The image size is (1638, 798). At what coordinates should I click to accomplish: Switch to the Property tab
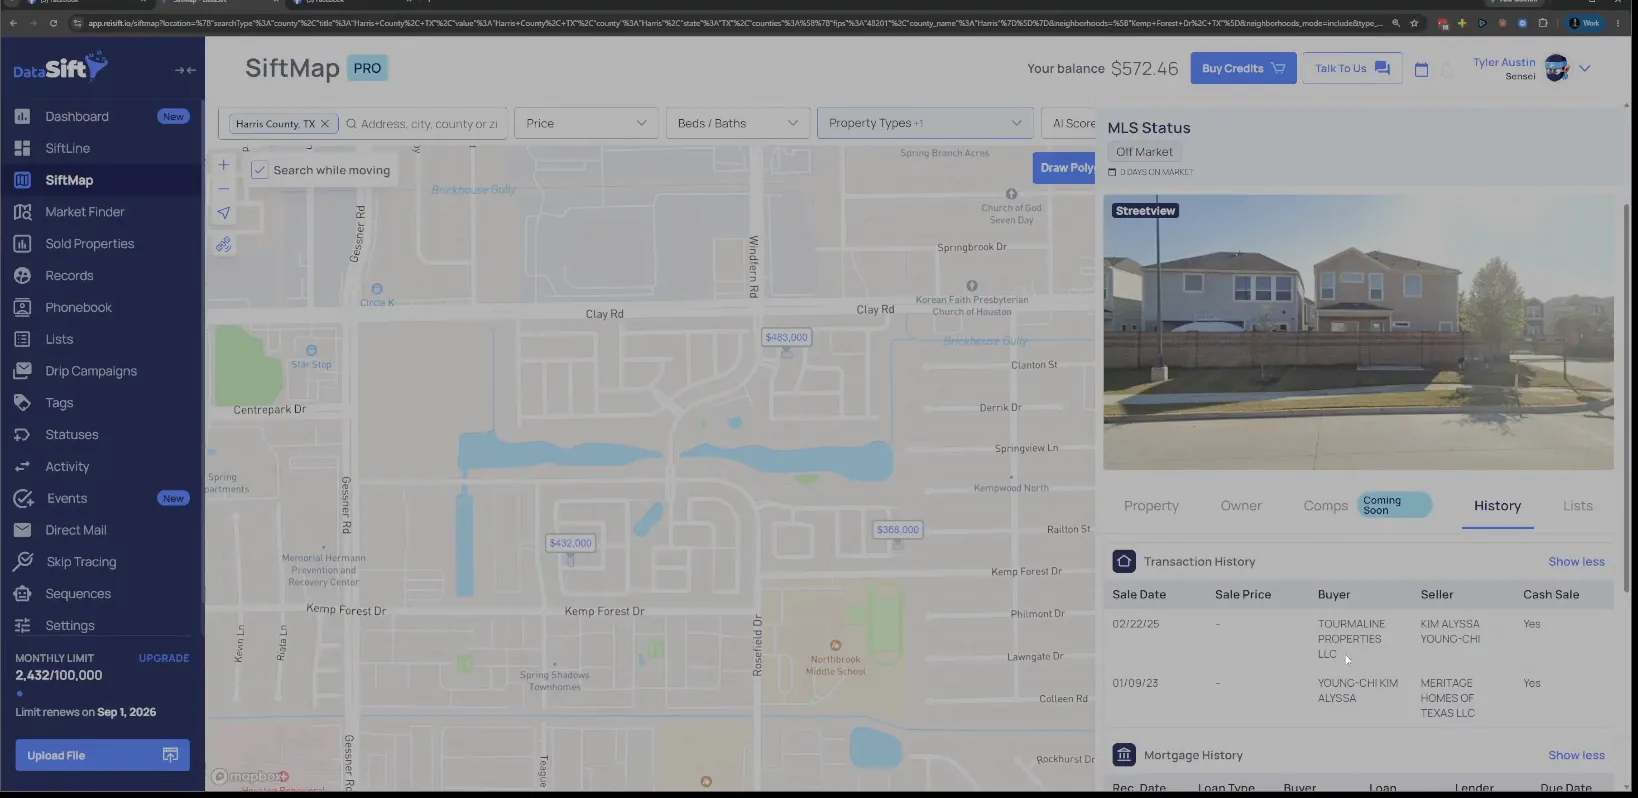click(x=1151, y=506)
